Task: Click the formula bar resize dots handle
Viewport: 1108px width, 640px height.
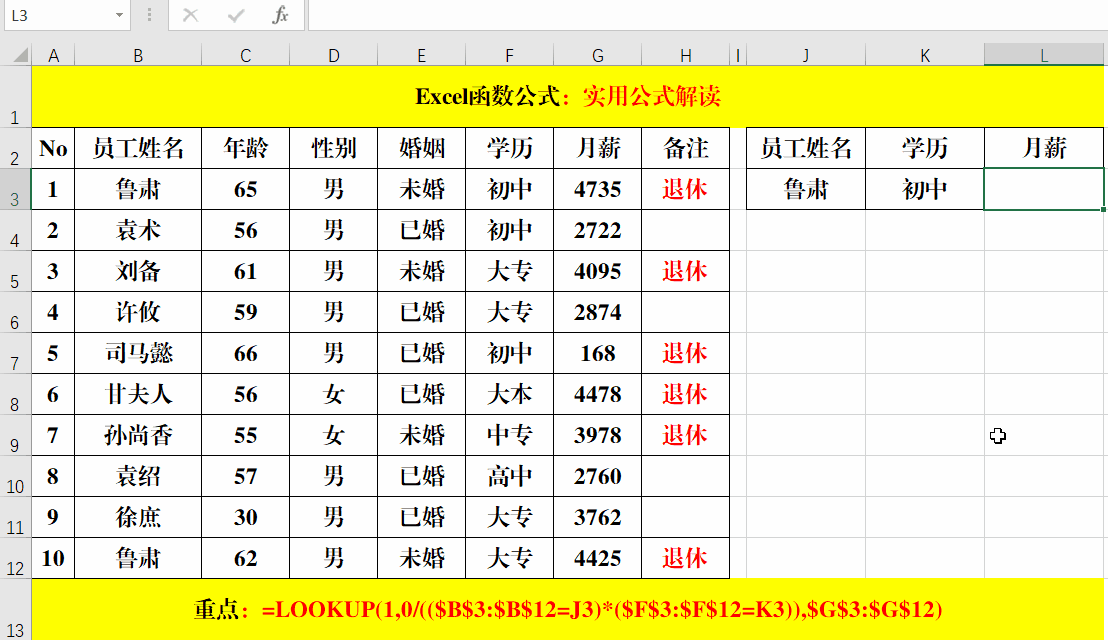Action: coord(149,15)
